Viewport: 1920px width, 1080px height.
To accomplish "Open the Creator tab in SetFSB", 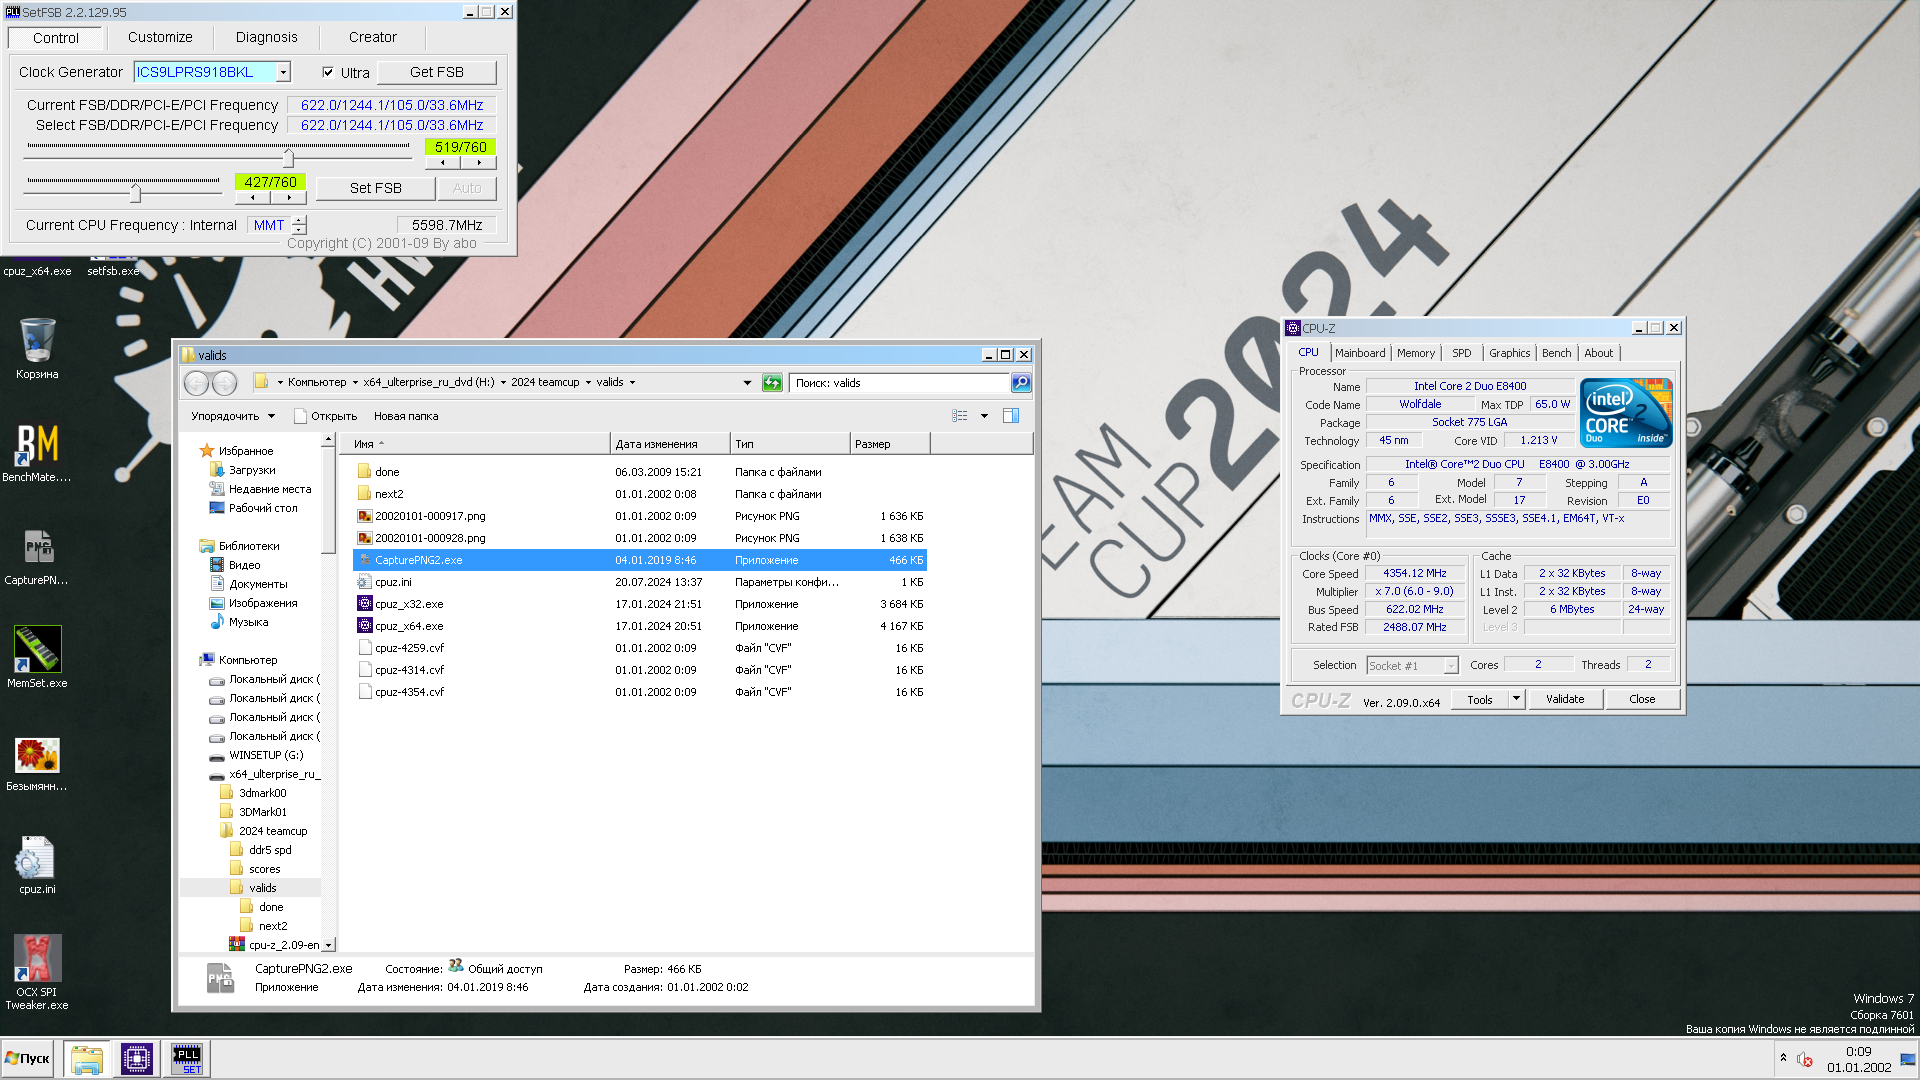I will (x=373, y=37).
